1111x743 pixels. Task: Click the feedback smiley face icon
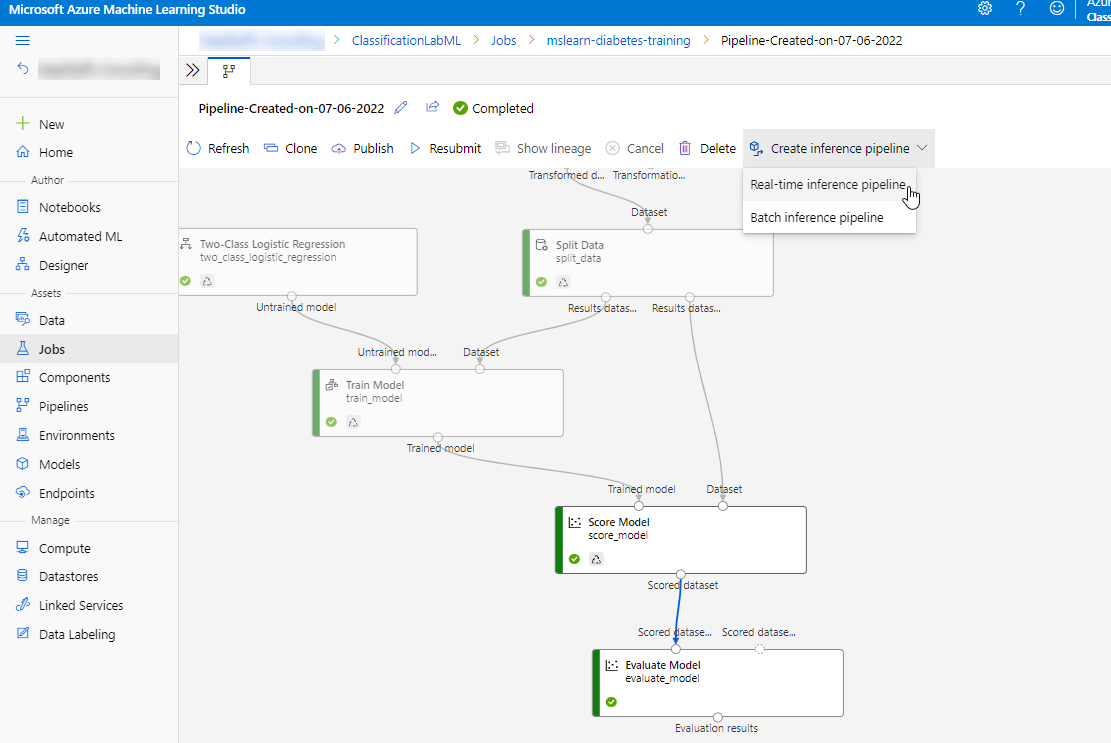[x=1057, y=9]
